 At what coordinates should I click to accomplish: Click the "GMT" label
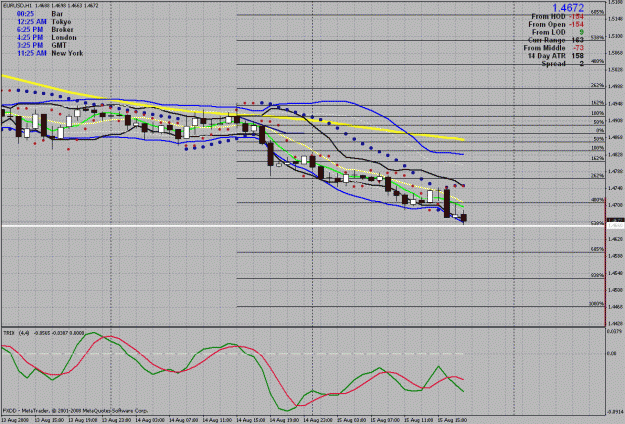(59, 45)
